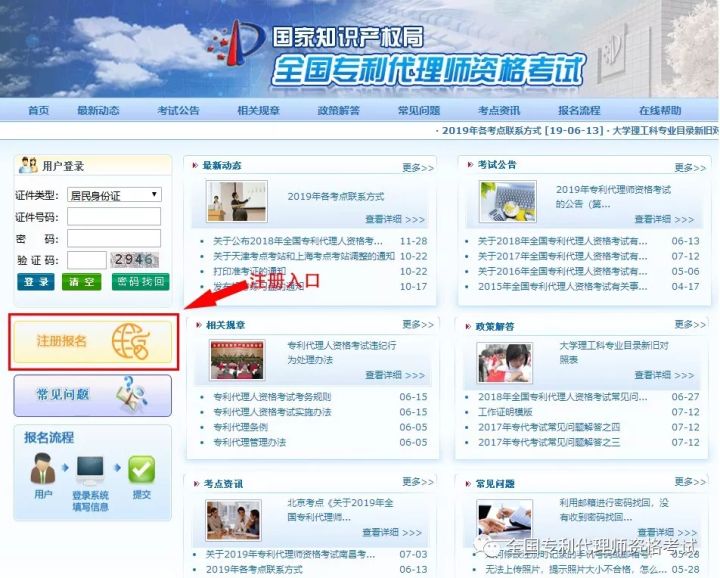The image size is (720, 578).
Task: Open 关于2017年全国专利代理人资格考试有... announcement
Action: [562, 256]
